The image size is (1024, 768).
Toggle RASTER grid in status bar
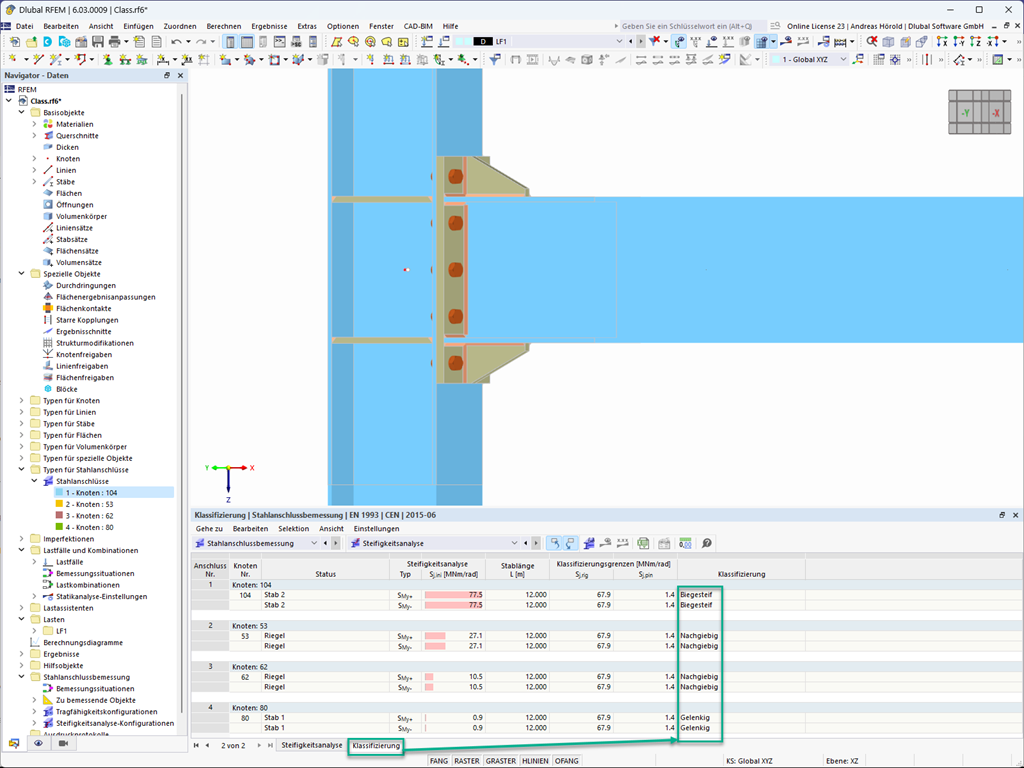tap(466, 761)
